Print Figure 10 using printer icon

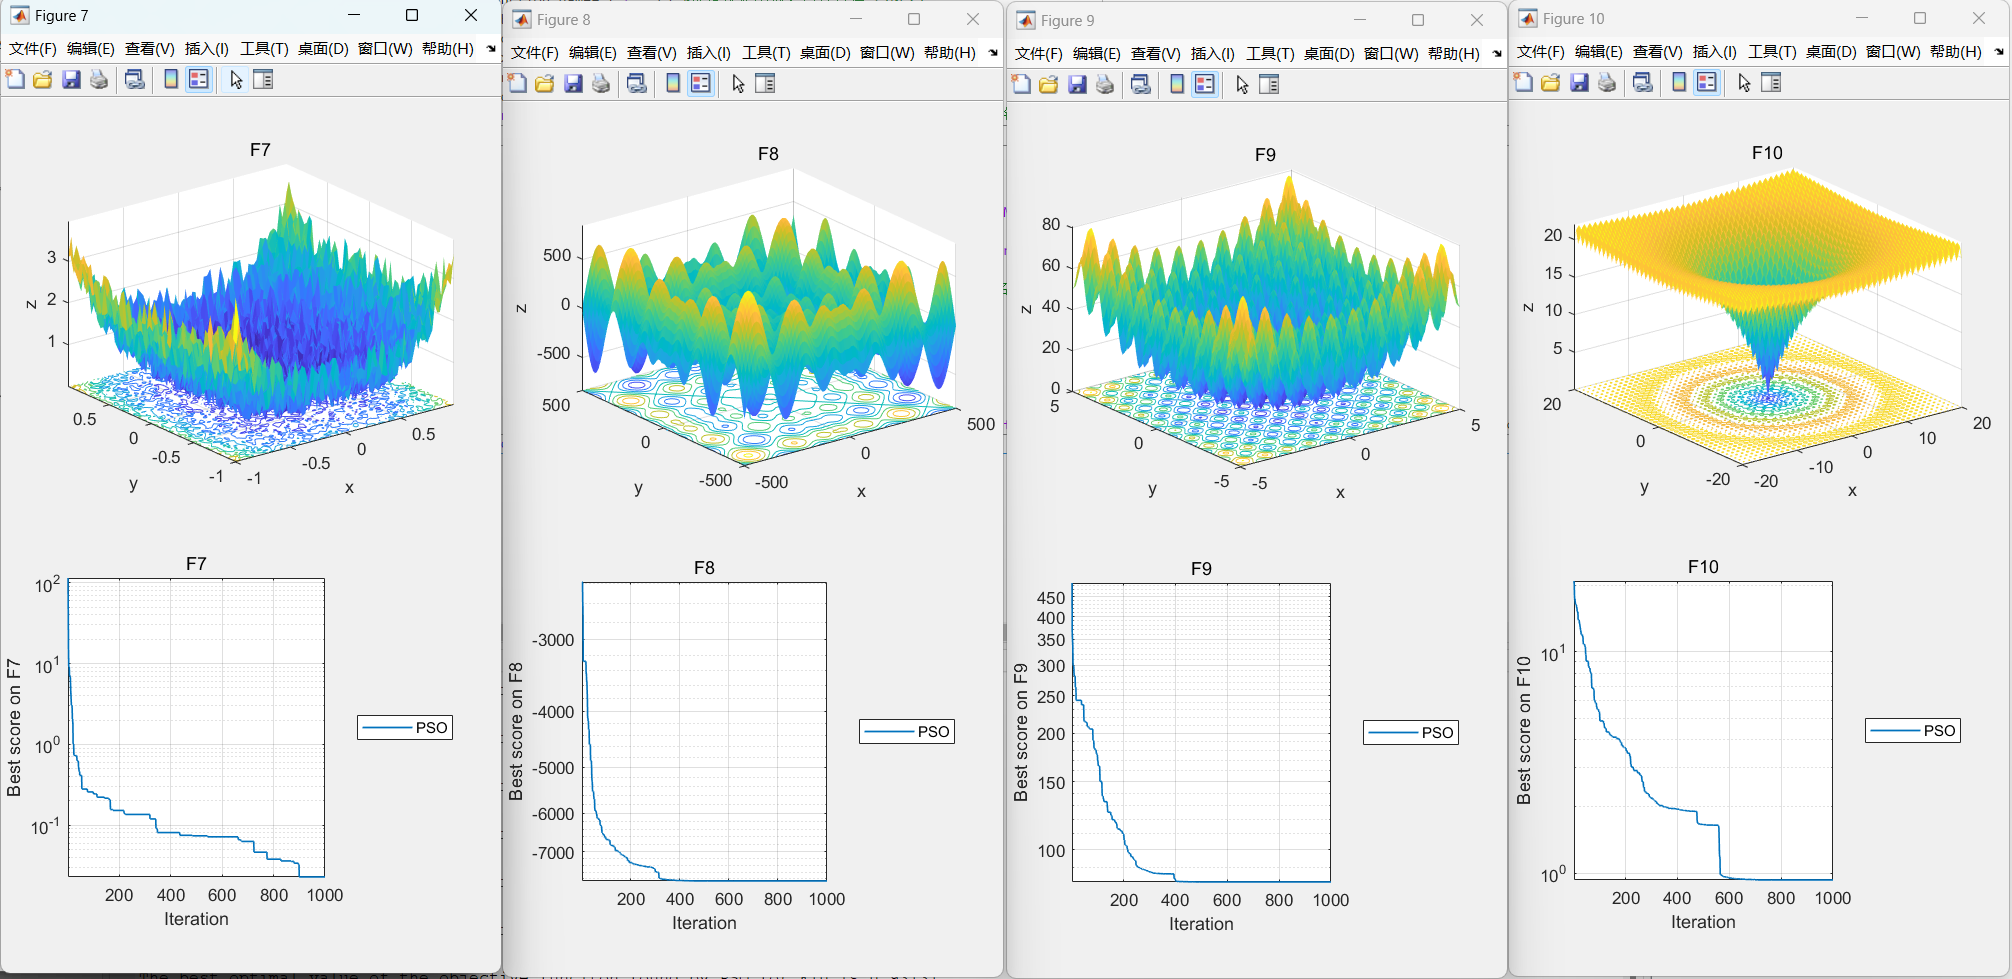click(x=1607, y=83)
